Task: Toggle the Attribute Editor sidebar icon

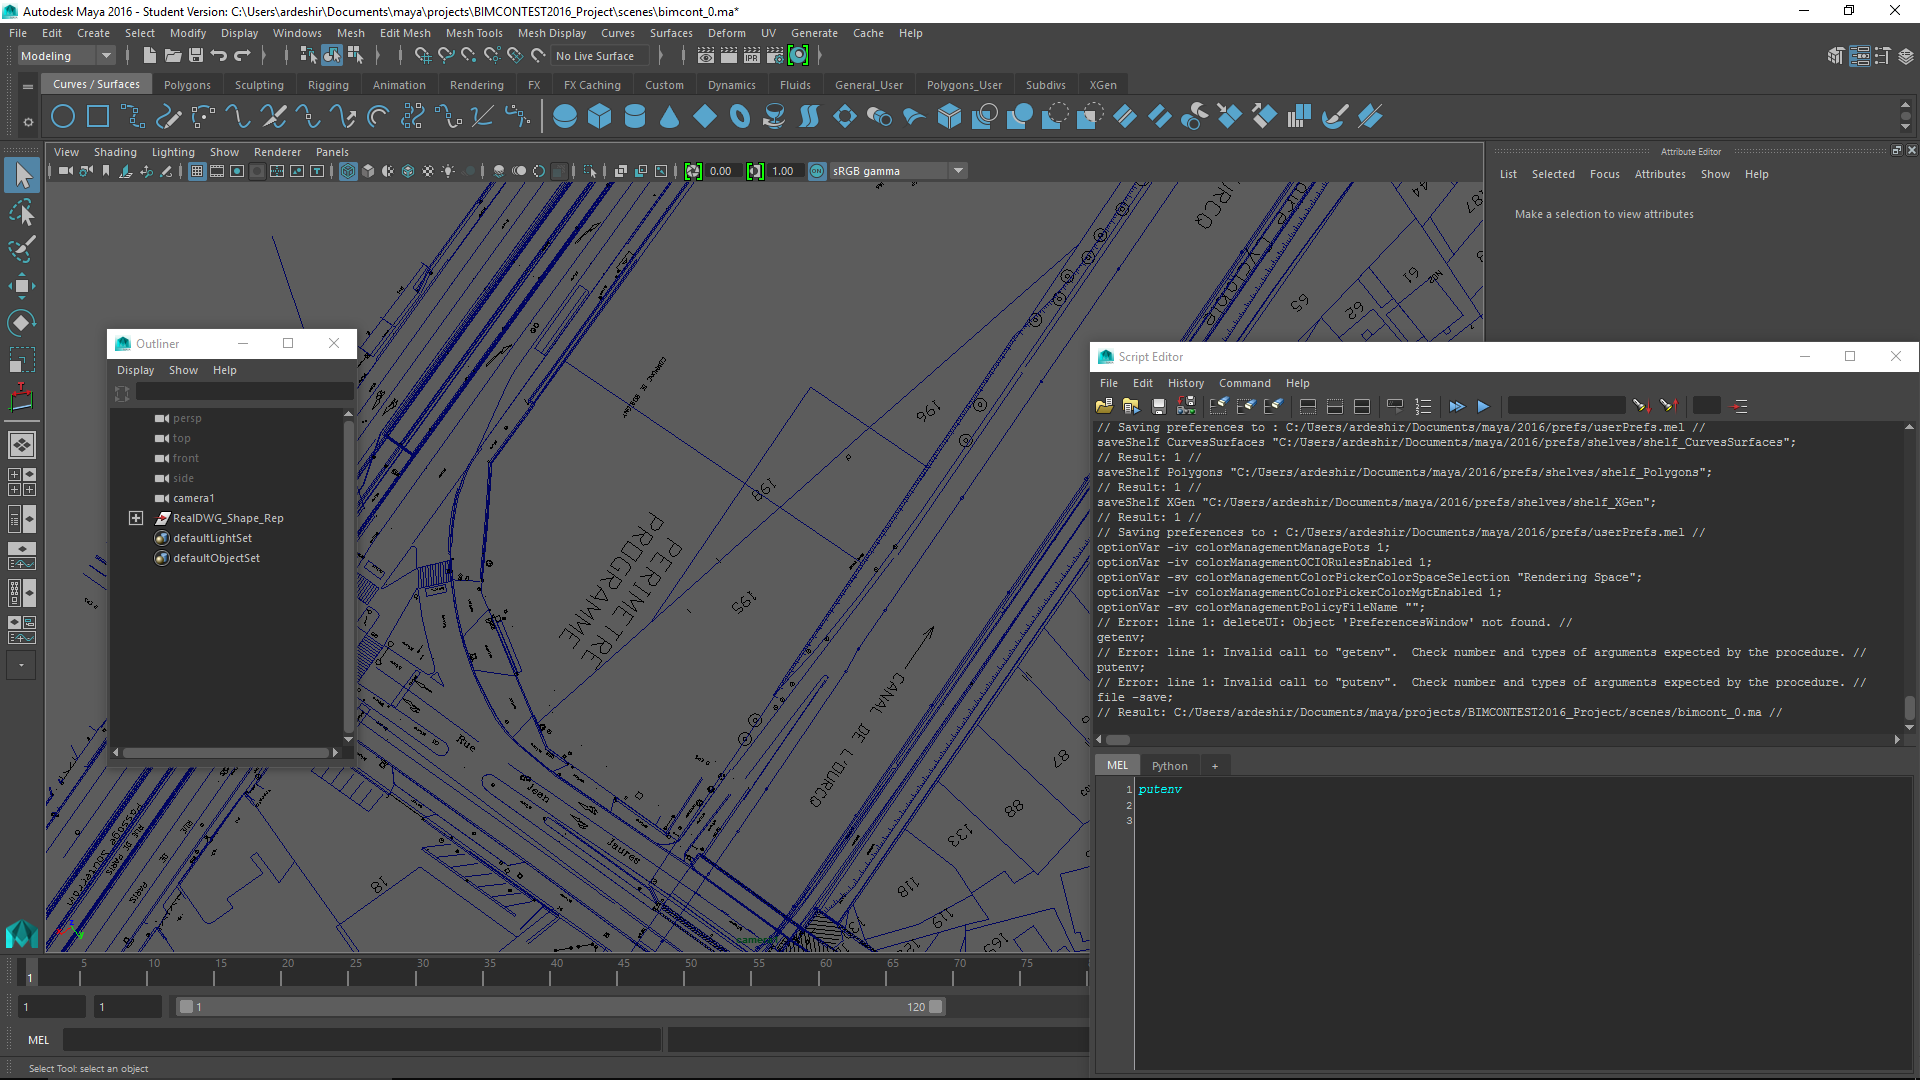Action: coord(1859,56)
